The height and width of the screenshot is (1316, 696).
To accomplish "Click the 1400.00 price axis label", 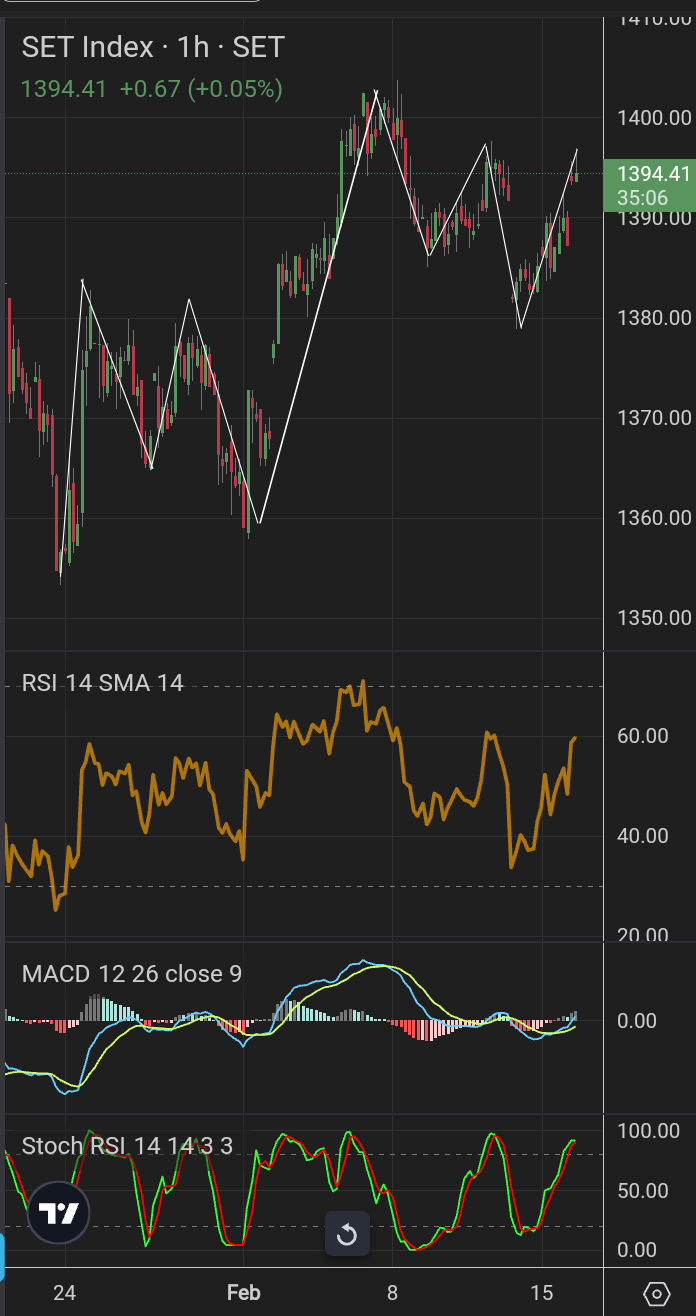I will pos(654,118).
